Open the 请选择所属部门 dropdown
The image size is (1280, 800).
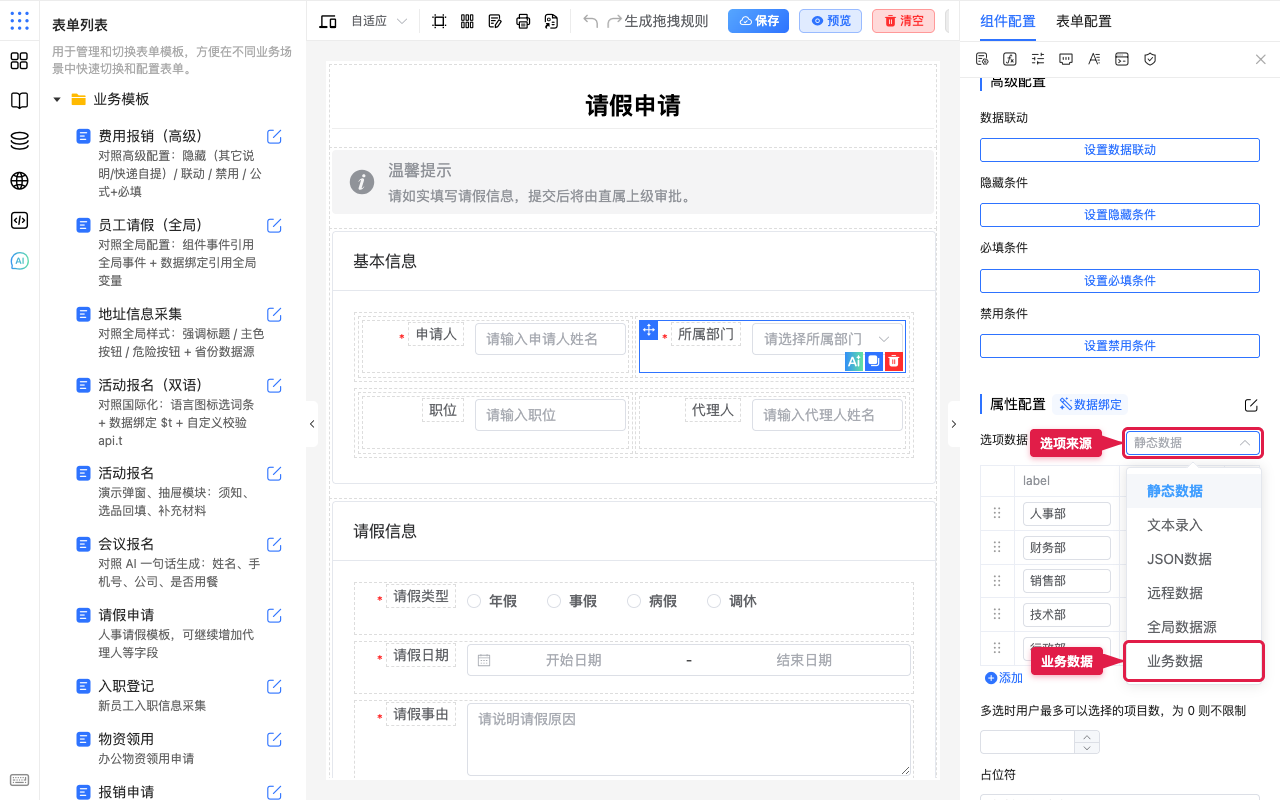click(x=827, y=339)
